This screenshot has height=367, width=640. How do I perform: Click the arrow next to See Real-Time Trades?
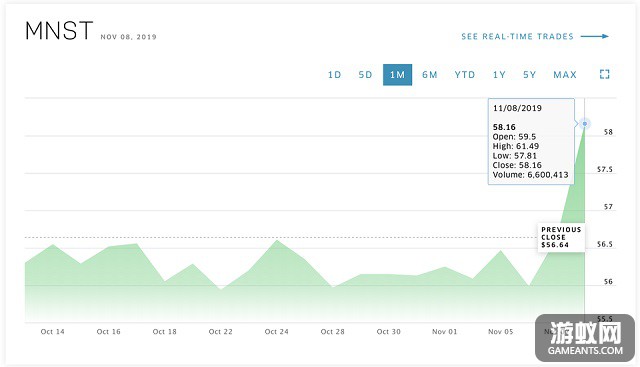tap(595, 36)
